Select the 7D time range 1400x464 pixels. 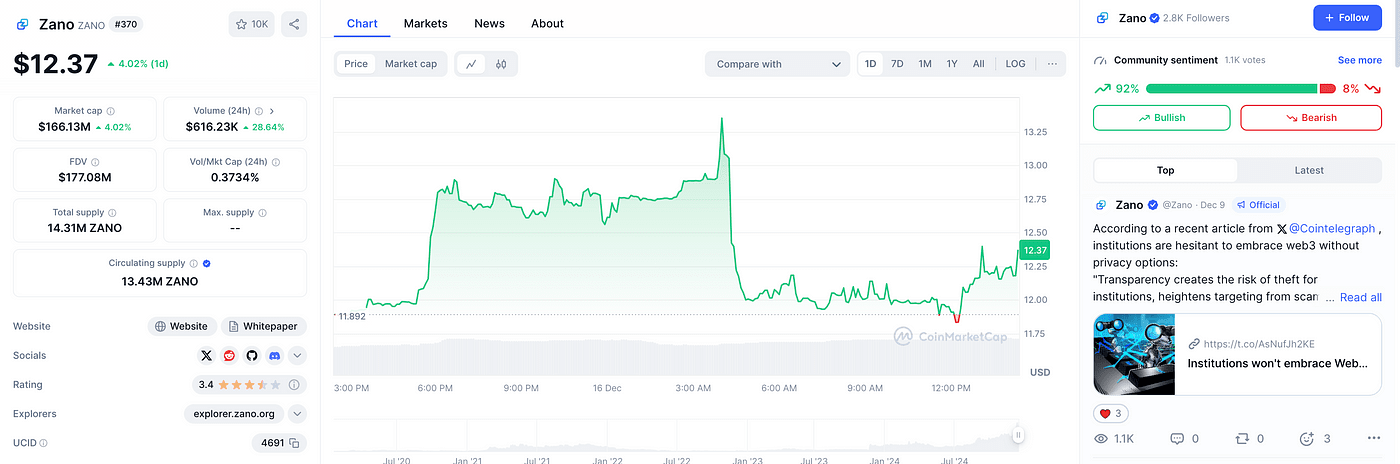pyautogui.click(x=897, y=64)
